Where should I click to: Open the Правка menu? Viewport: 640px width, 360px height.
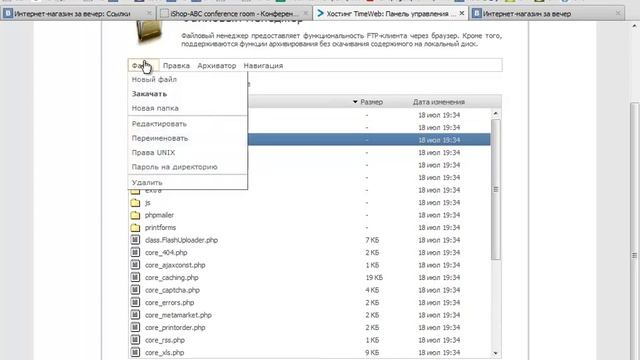176,65
